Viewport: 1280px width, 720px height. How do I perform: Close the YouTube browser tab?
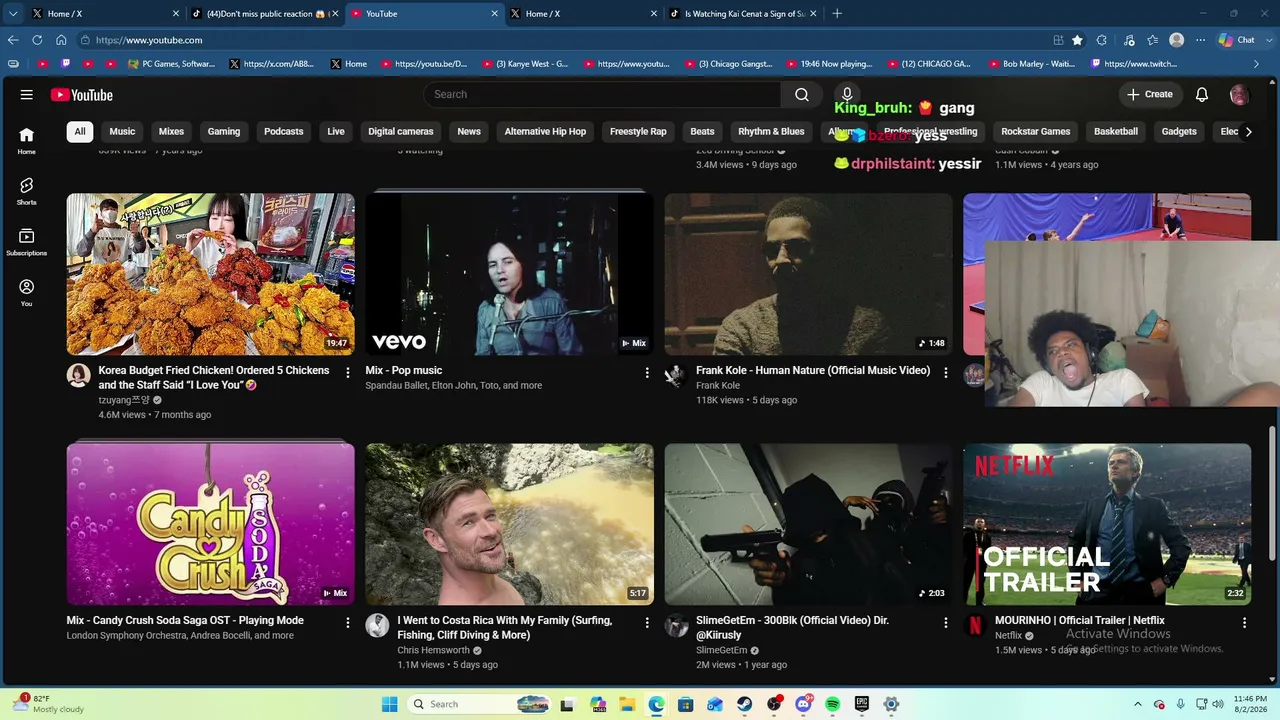tap(494, 14)
